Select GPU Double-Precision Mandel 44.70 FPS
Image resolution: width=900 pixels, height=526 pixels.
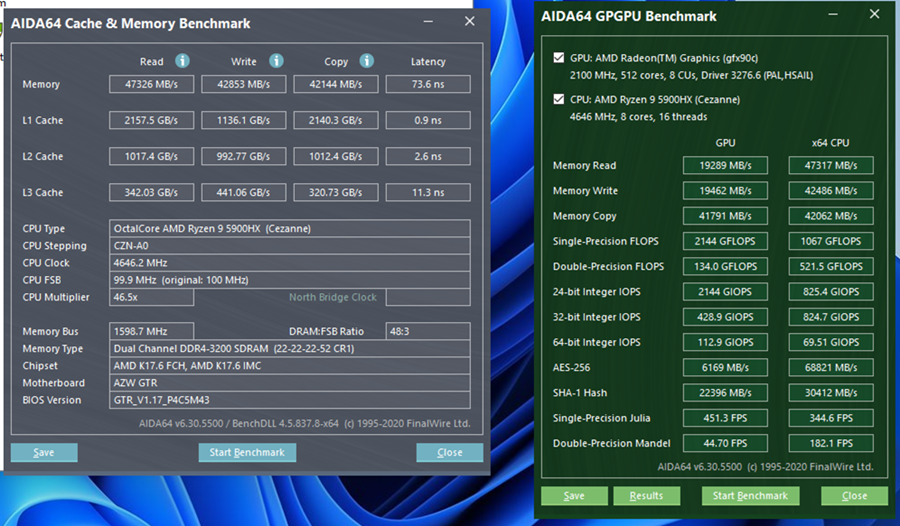click(726, 443)
